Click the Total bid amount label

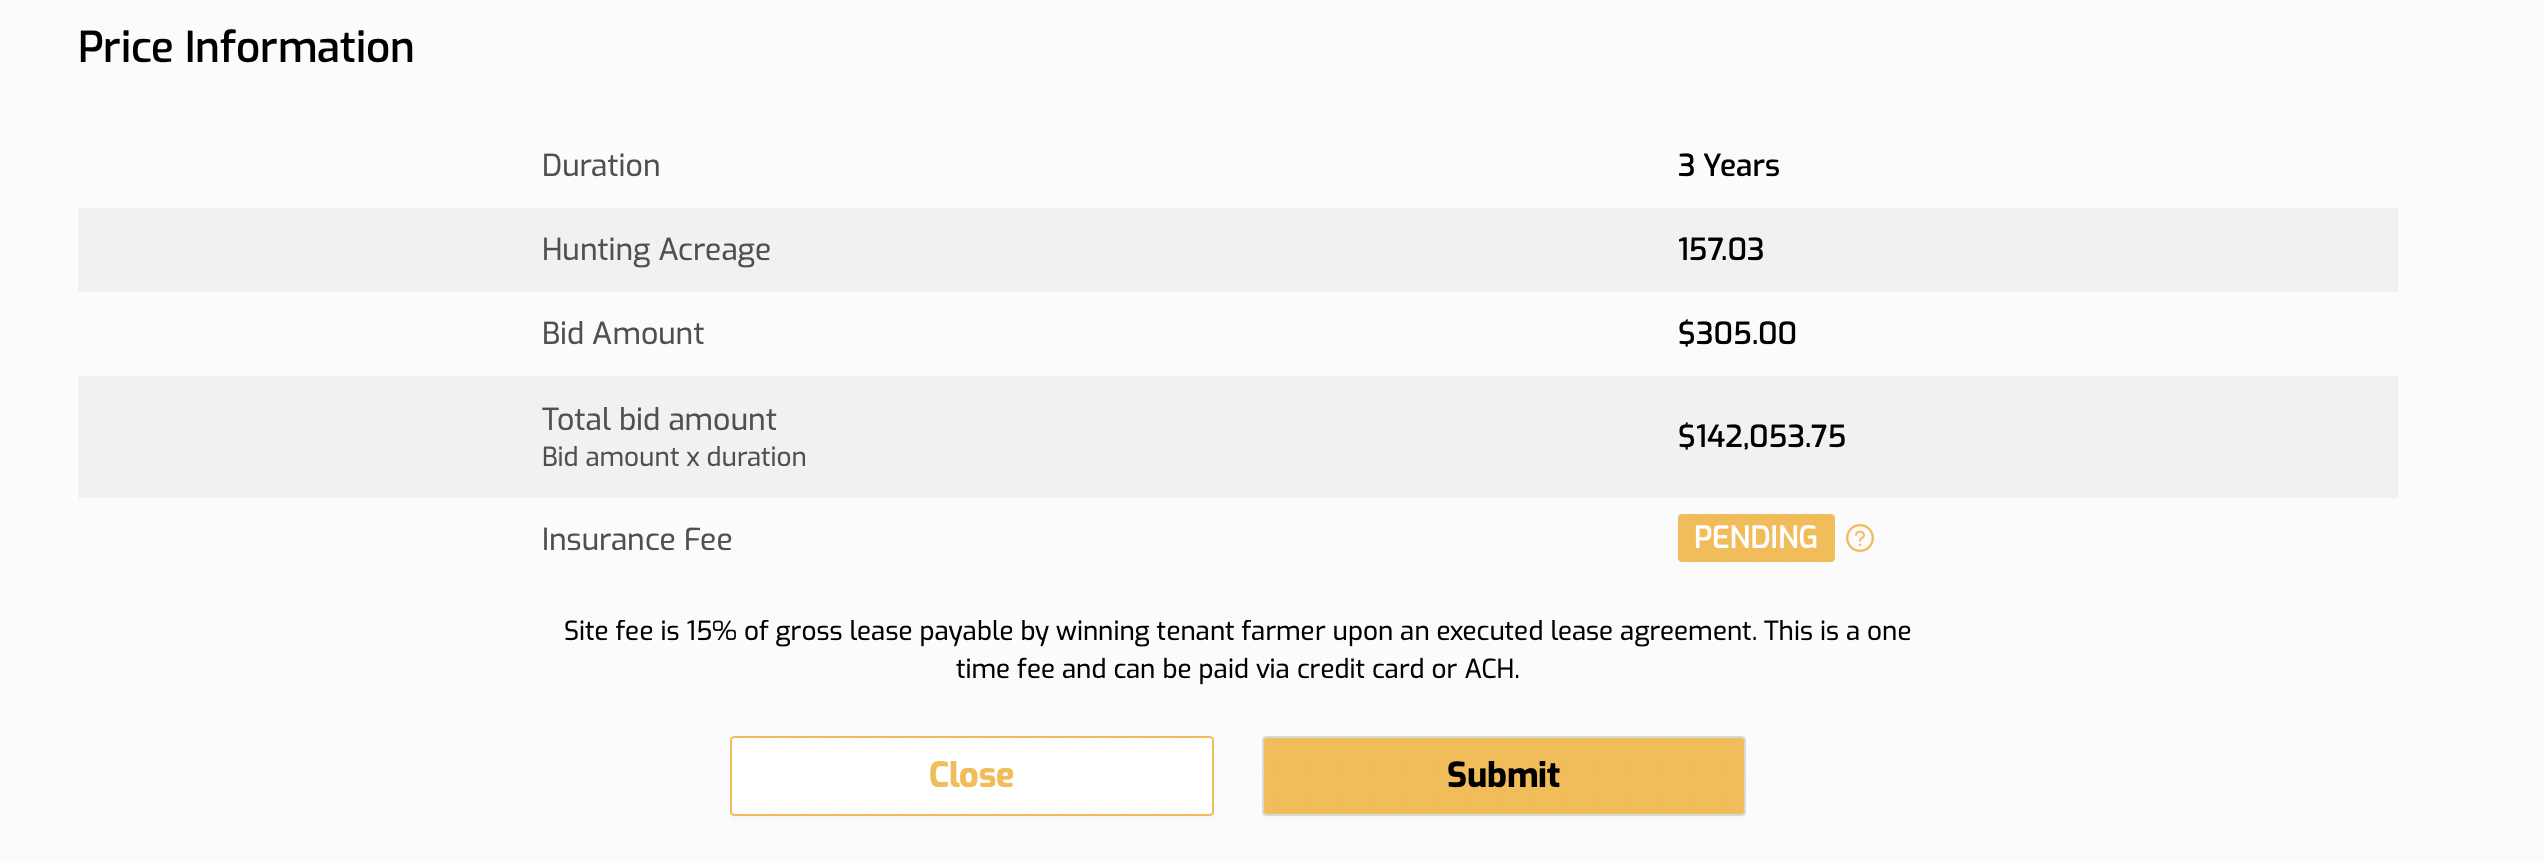(x=659, y=420)
